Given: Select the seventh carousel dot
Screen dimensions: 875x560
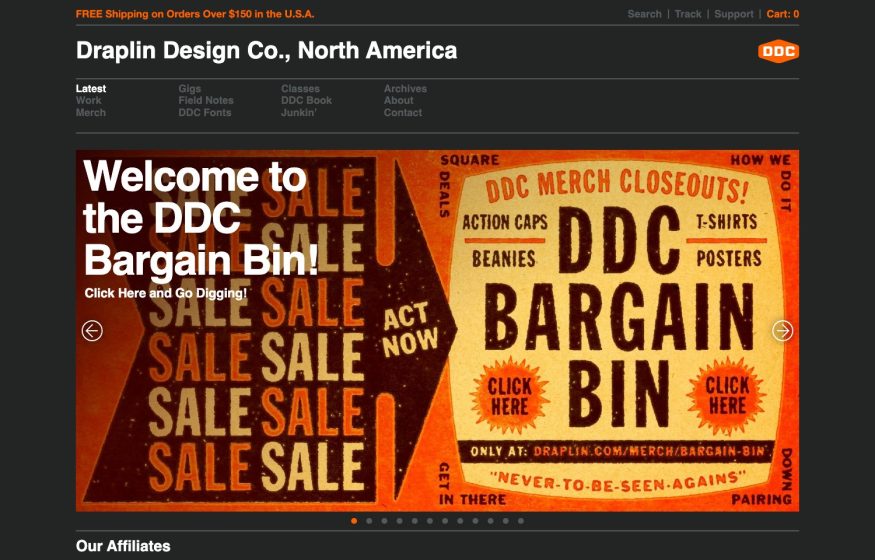Looking at the screenshot, I should point(445,521).
